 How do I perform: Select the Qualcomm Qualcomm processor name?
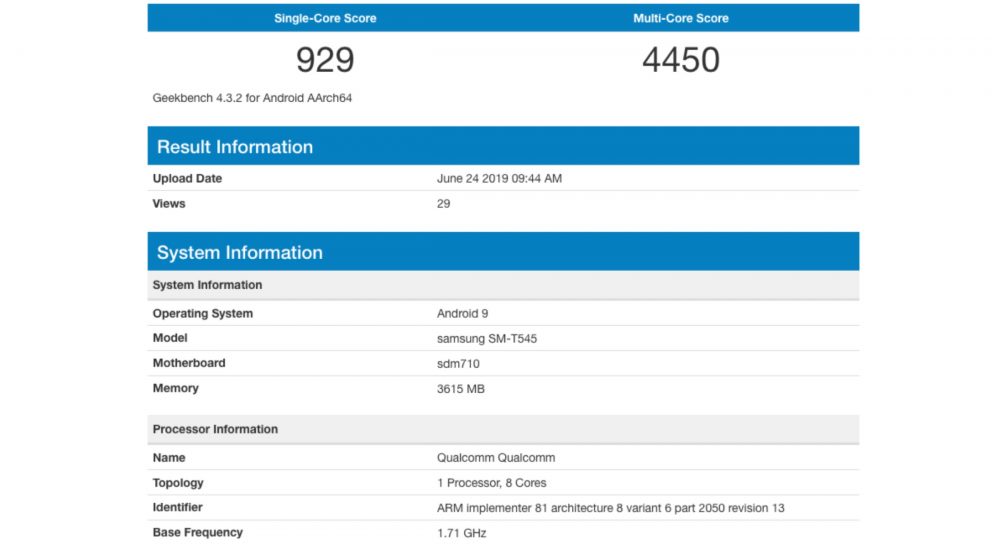496,458
